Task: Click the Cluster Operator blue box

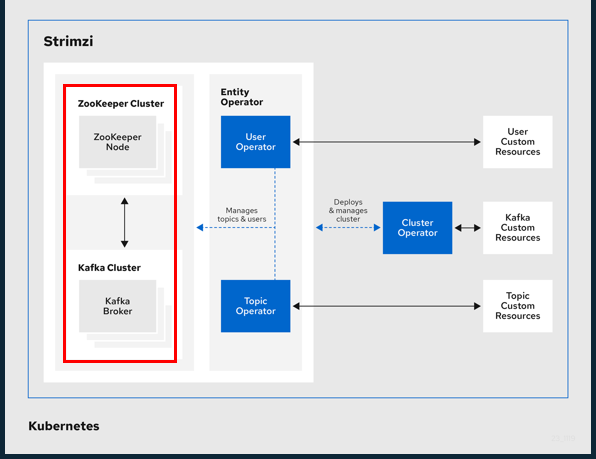Action: coord(417,228)
